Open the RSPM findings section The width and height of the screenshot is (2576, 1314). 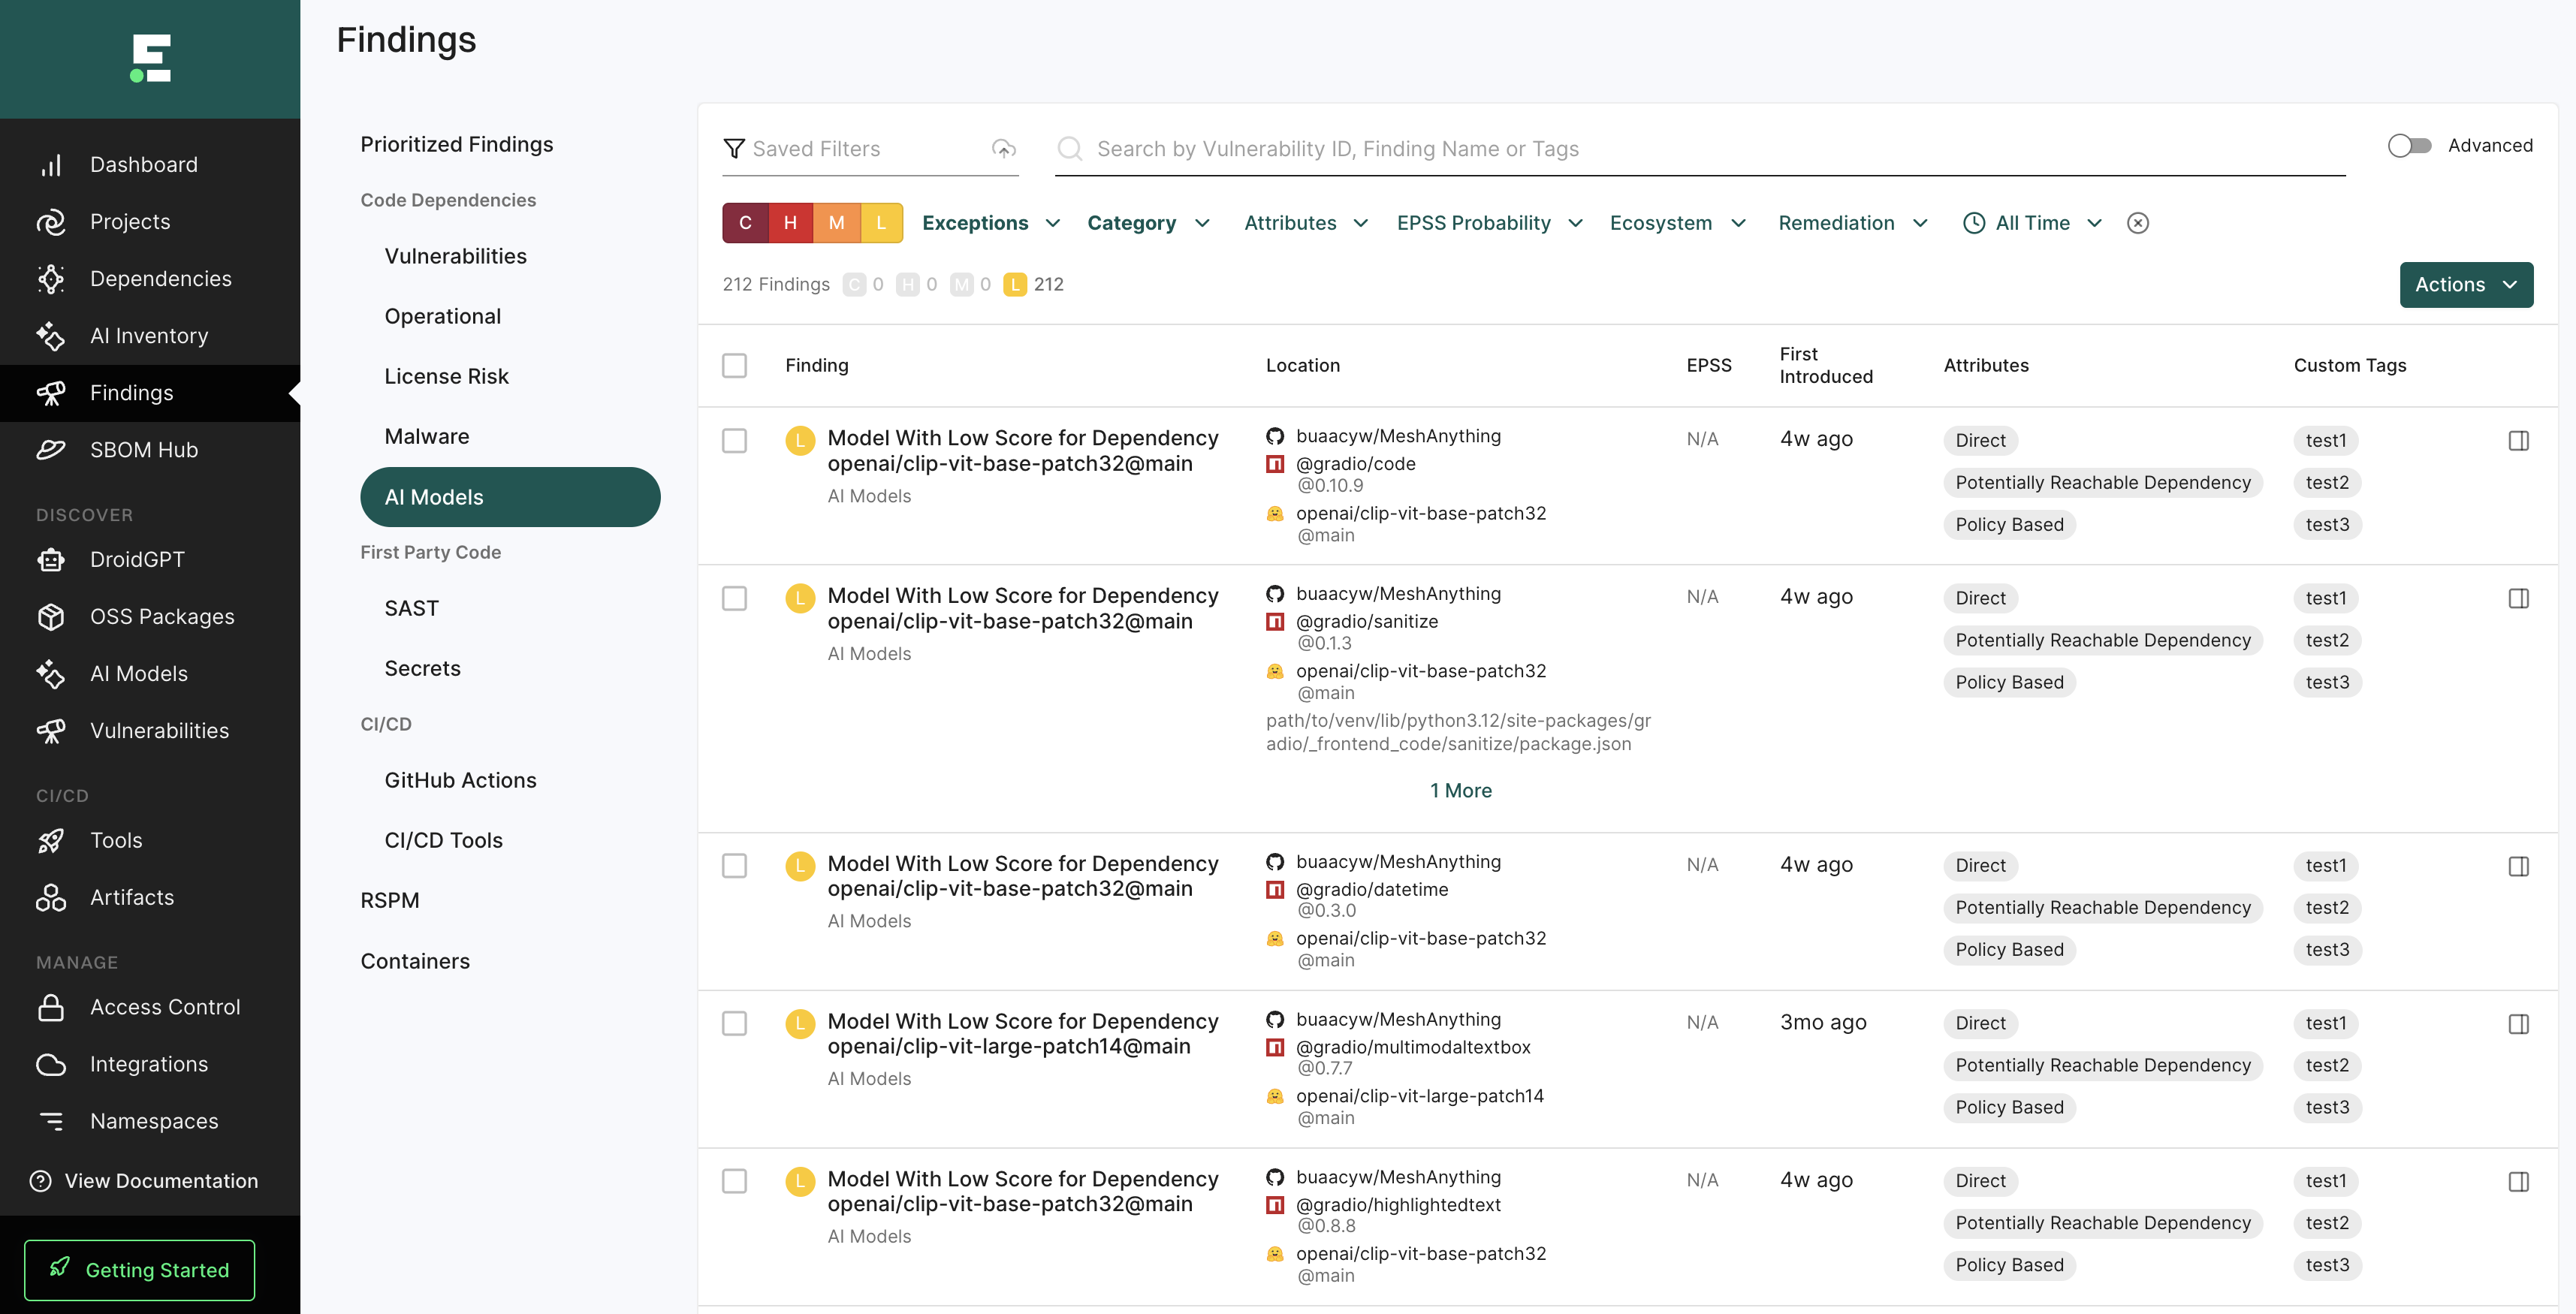pos(390,901)
